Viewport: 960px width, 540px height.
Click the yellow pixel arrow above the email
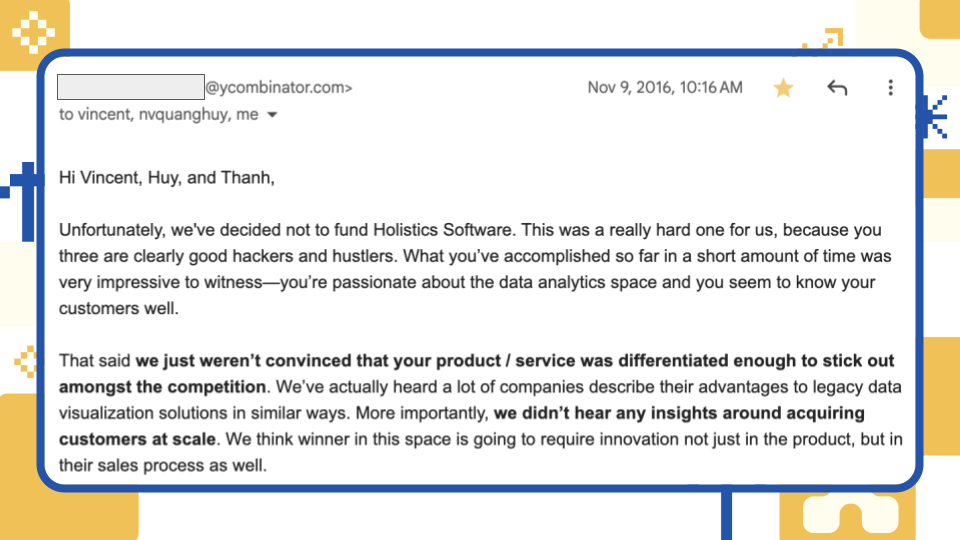click(826, 41)
